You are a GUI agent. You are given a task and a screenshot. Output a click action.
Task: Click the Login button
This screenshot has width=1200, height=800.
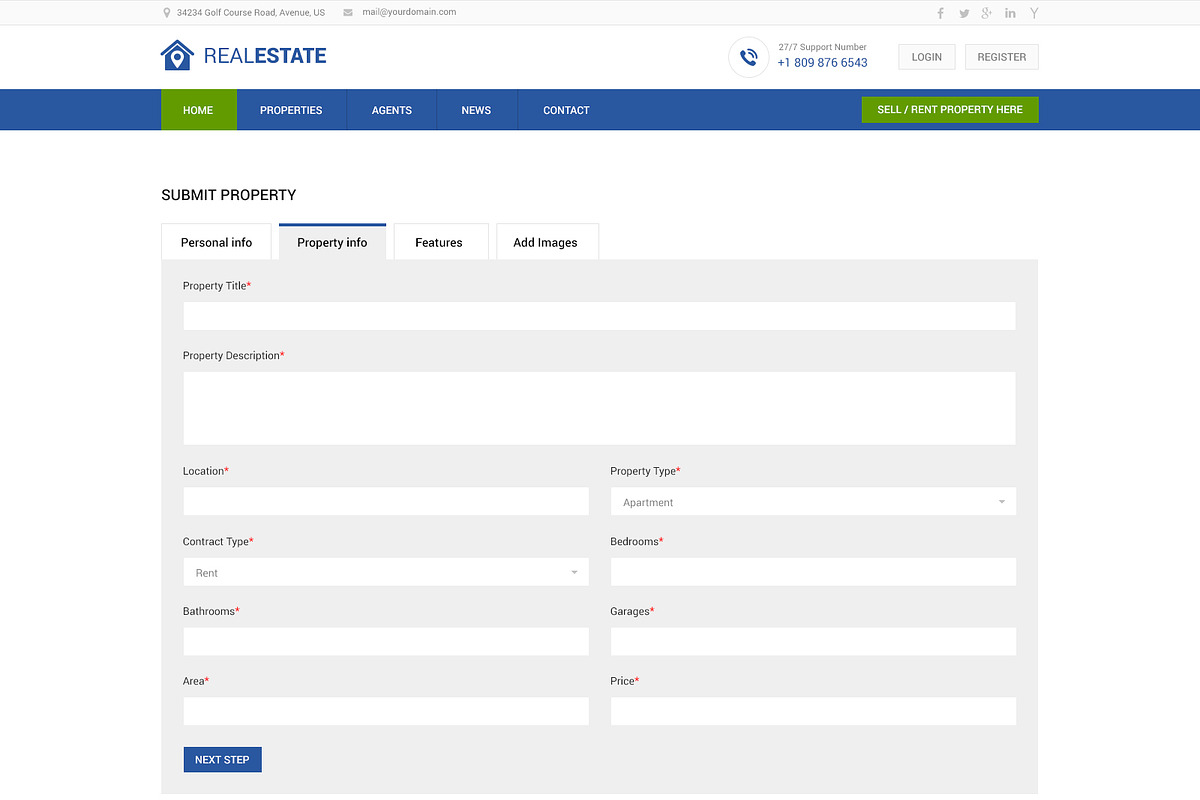927,57
